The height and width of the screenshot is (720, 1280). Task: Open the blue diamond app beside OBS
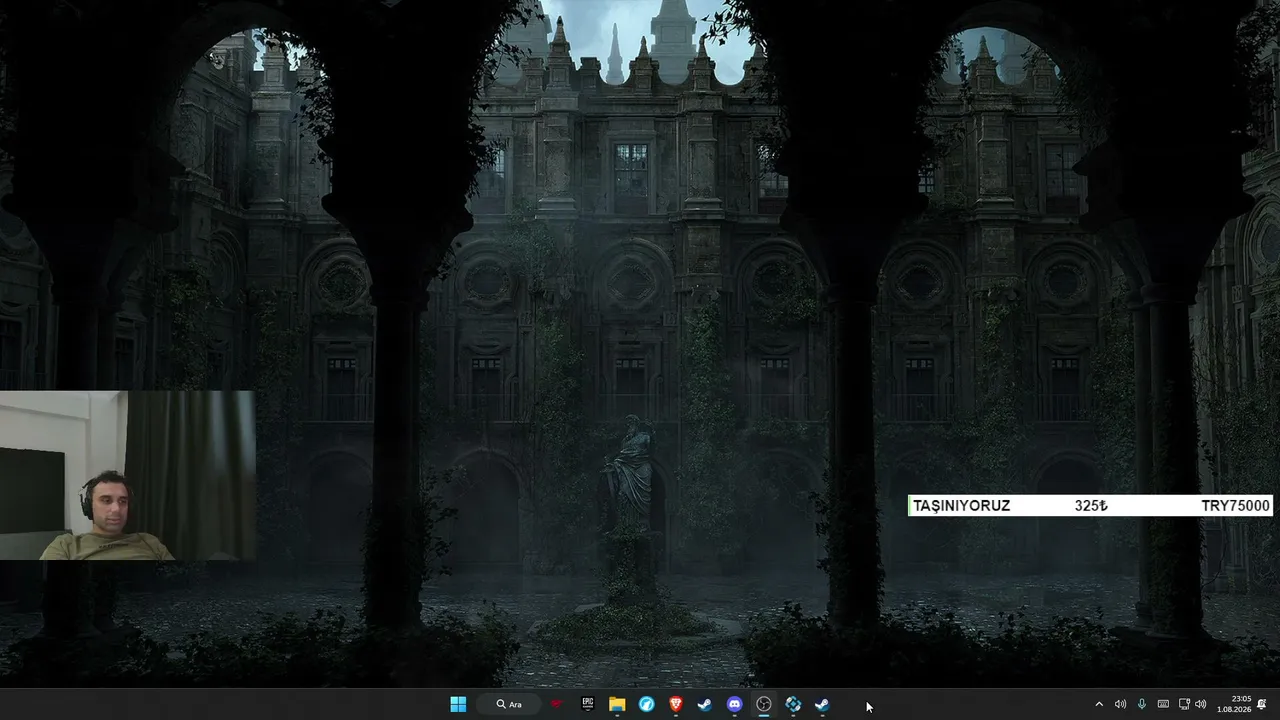793,704
